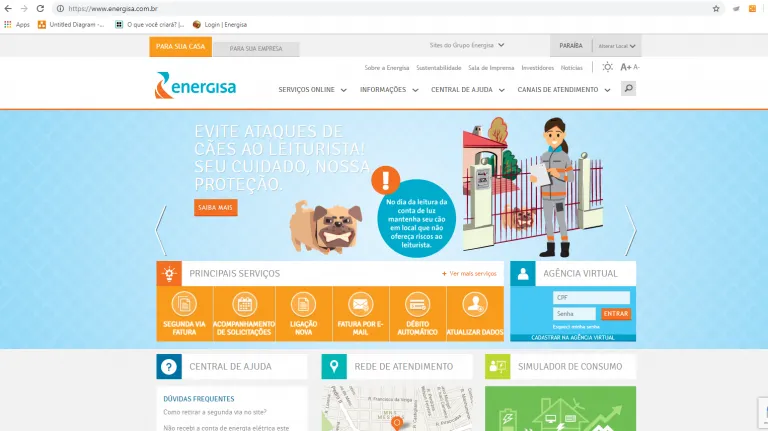Expand the Serviços Online menu
This screenshot has width=768, height=431.
click(312, 90)
